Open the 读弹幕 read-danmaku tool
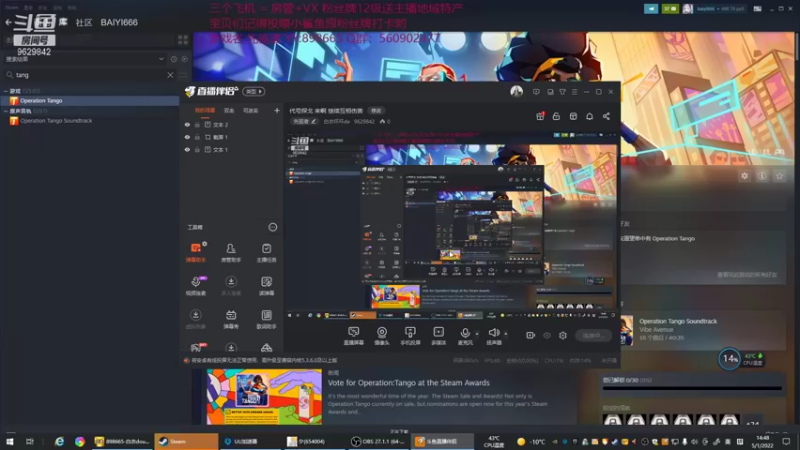800x450 pixels. [x=266, y=286]
